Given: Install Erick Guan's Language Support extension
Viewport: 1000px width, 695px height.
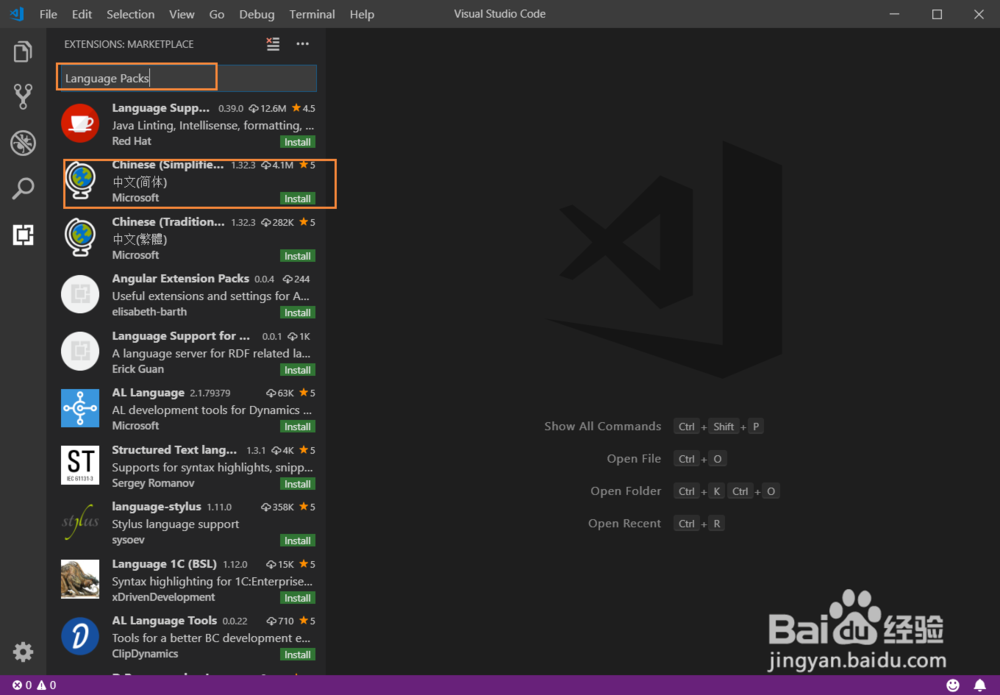Looking at the screenshot, I should pyautogui.click(x=297, y=370).
